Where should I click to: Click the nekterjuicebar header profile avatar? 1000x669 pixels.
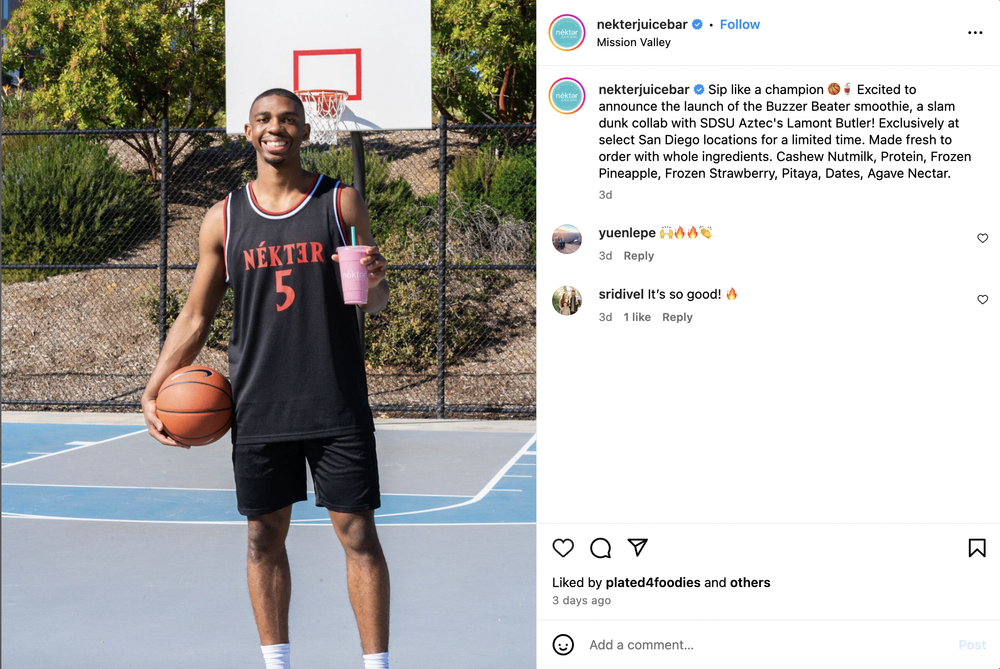[566, 33]
